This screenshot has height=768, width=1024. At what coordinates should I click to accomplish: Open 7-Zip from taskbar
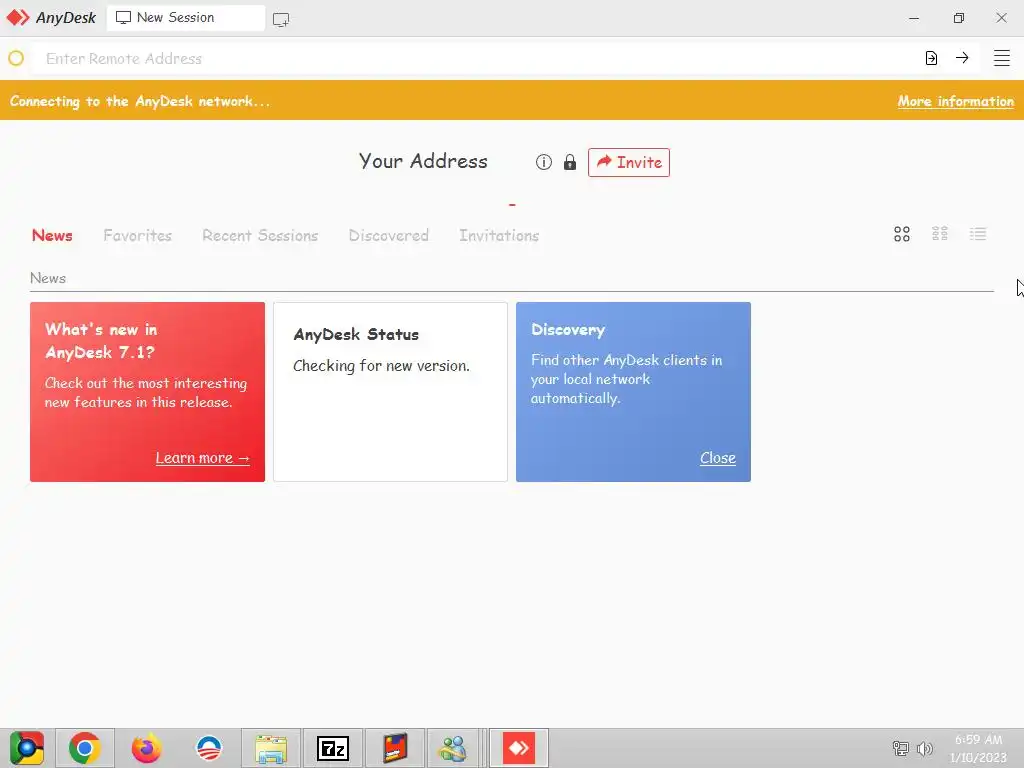pyautogui.click(x=332, y=748)
